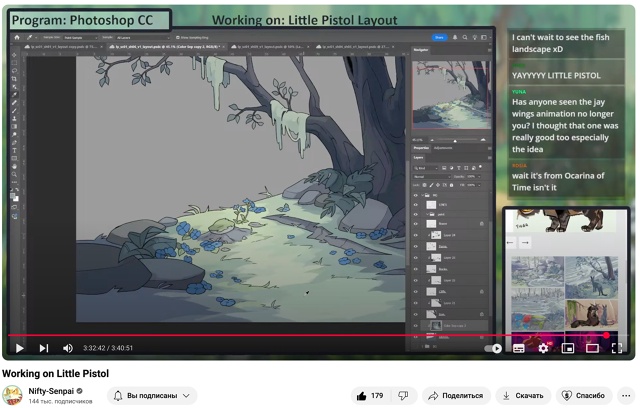Viewport: 640px width, 408px height.
Task: Switch to the fourth document tab
Action: 354,47
